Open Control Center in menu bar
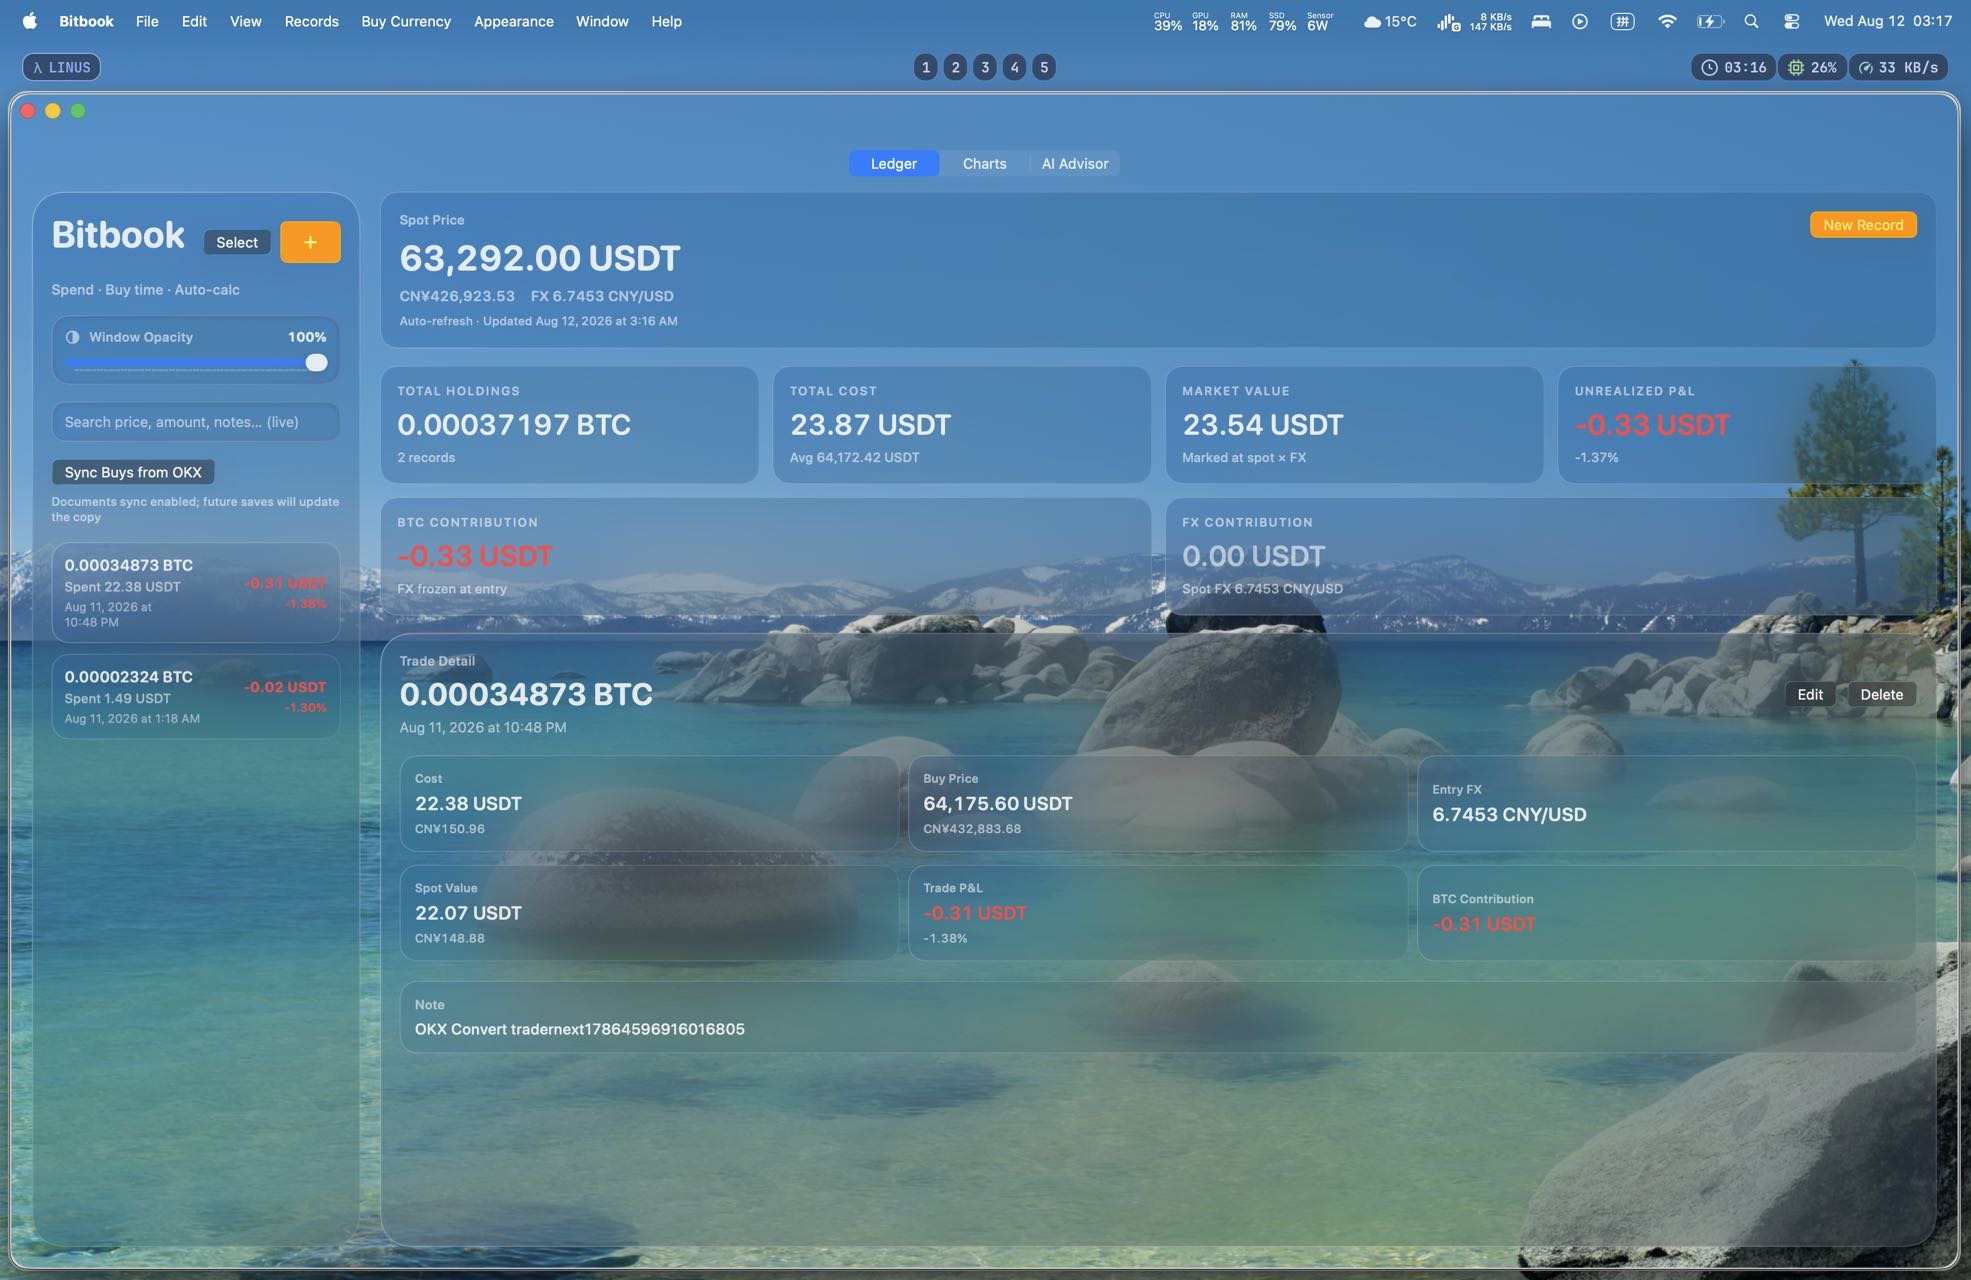 pyautogui.click(x=1791, y=21)
